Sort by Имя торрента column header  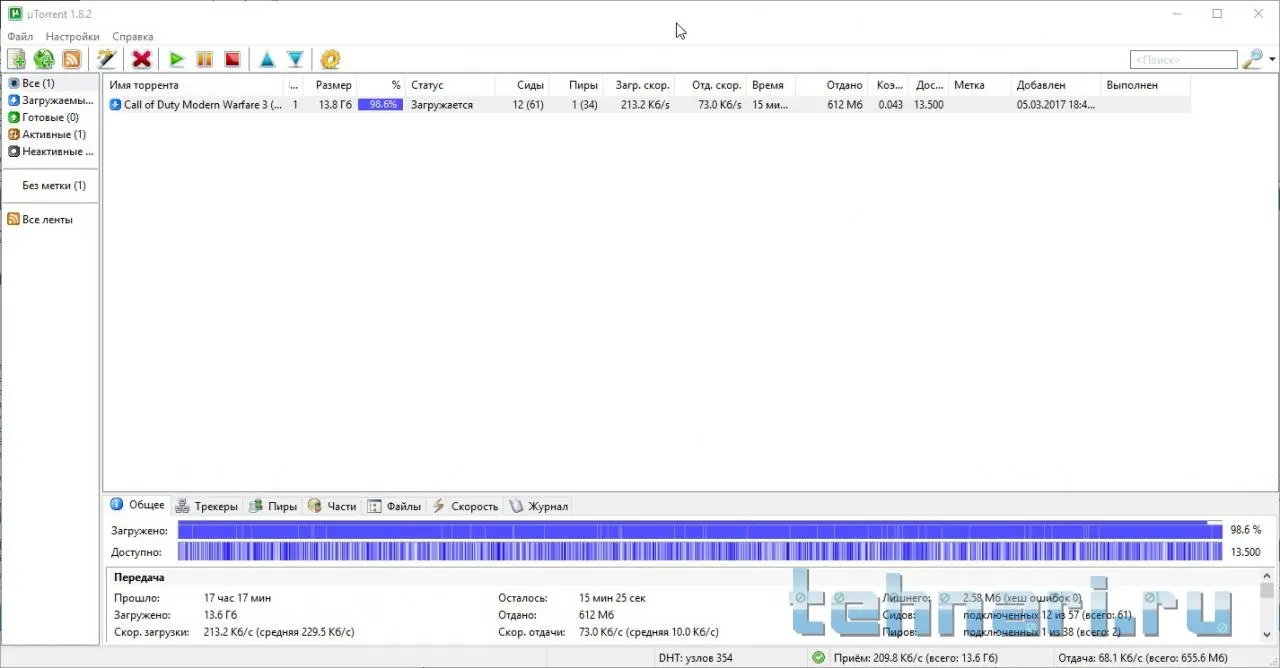pos(194,85)
